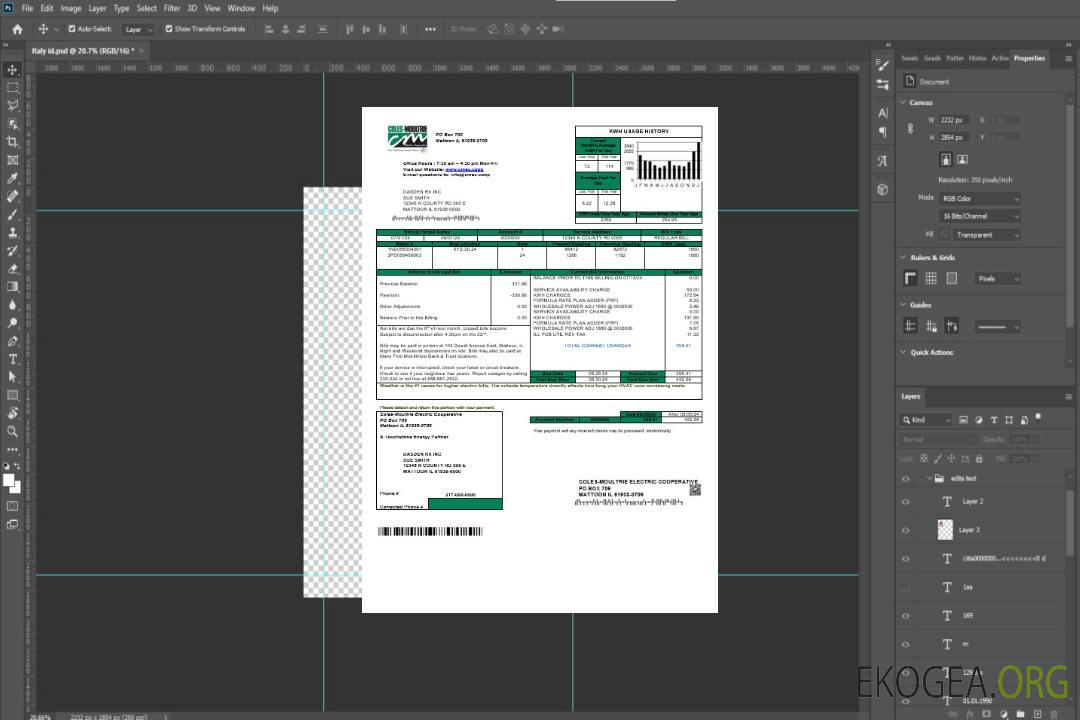
Task: Select the Rectangular Marquee tool
Action: point(12,88)
